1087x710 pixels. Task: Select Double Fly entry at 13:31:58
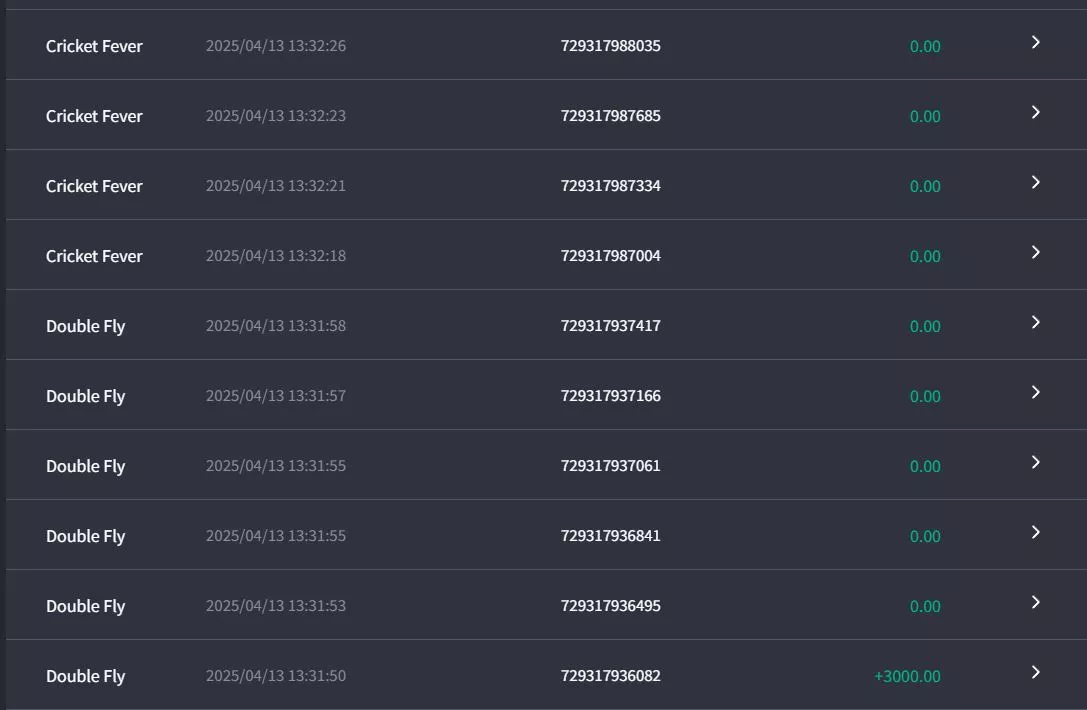[x=546, y=325]
